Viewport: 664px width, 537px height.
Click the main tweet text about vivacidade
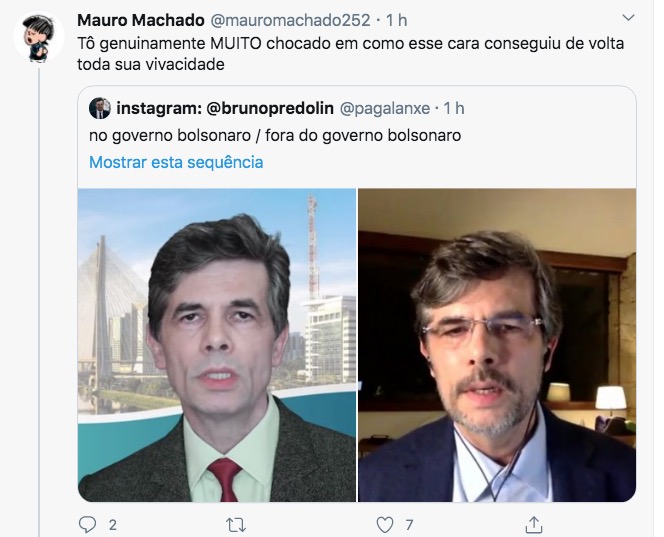[351, 54]
